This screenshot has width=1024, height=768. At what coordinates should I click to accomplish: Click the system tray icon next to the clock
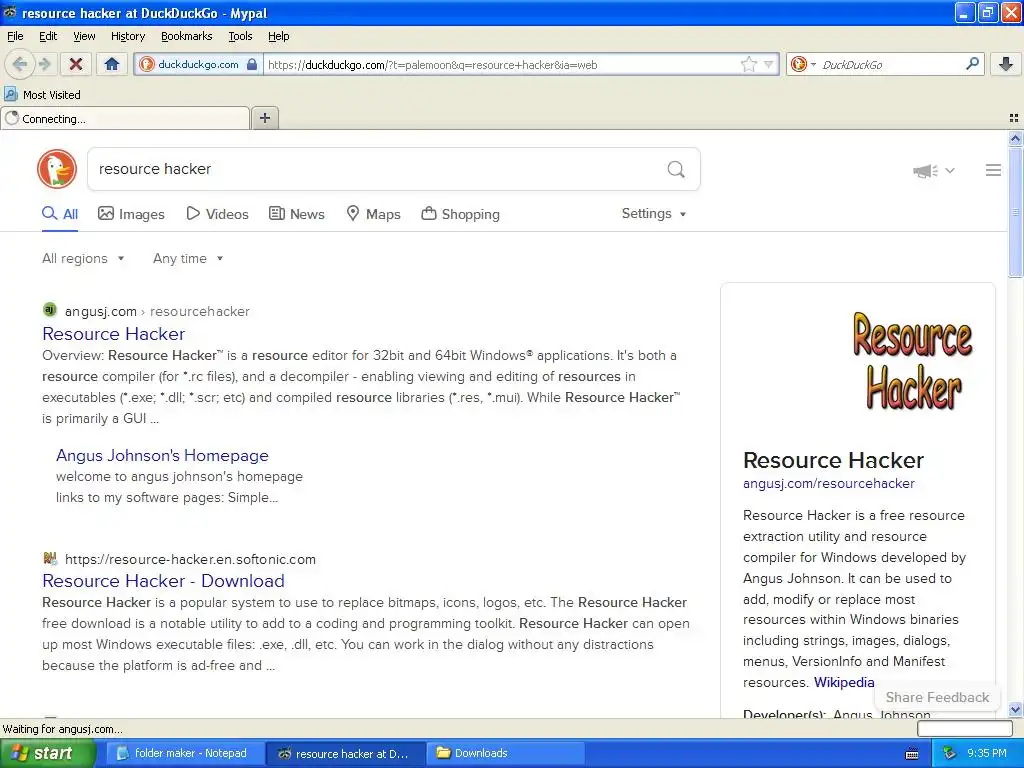point(950,754)
